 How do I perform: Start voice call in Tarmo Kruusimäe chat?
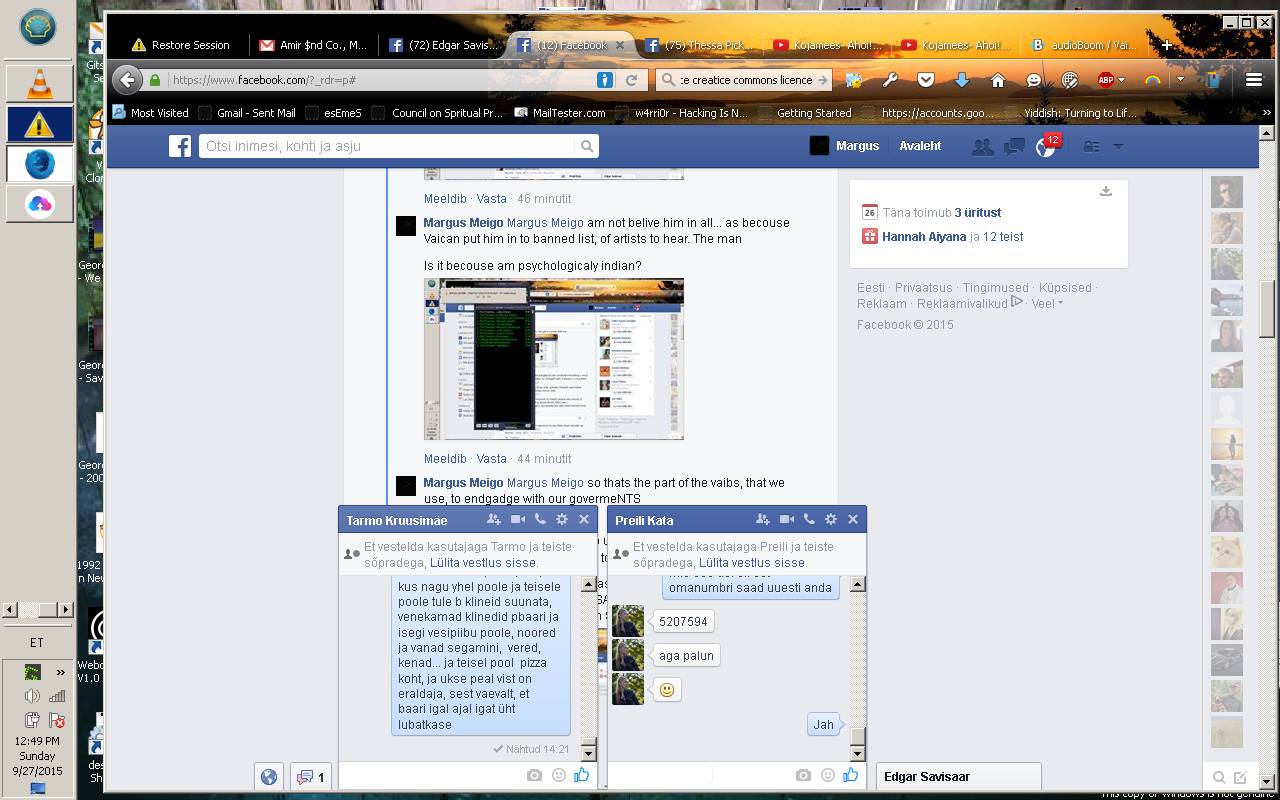point(540,519)
